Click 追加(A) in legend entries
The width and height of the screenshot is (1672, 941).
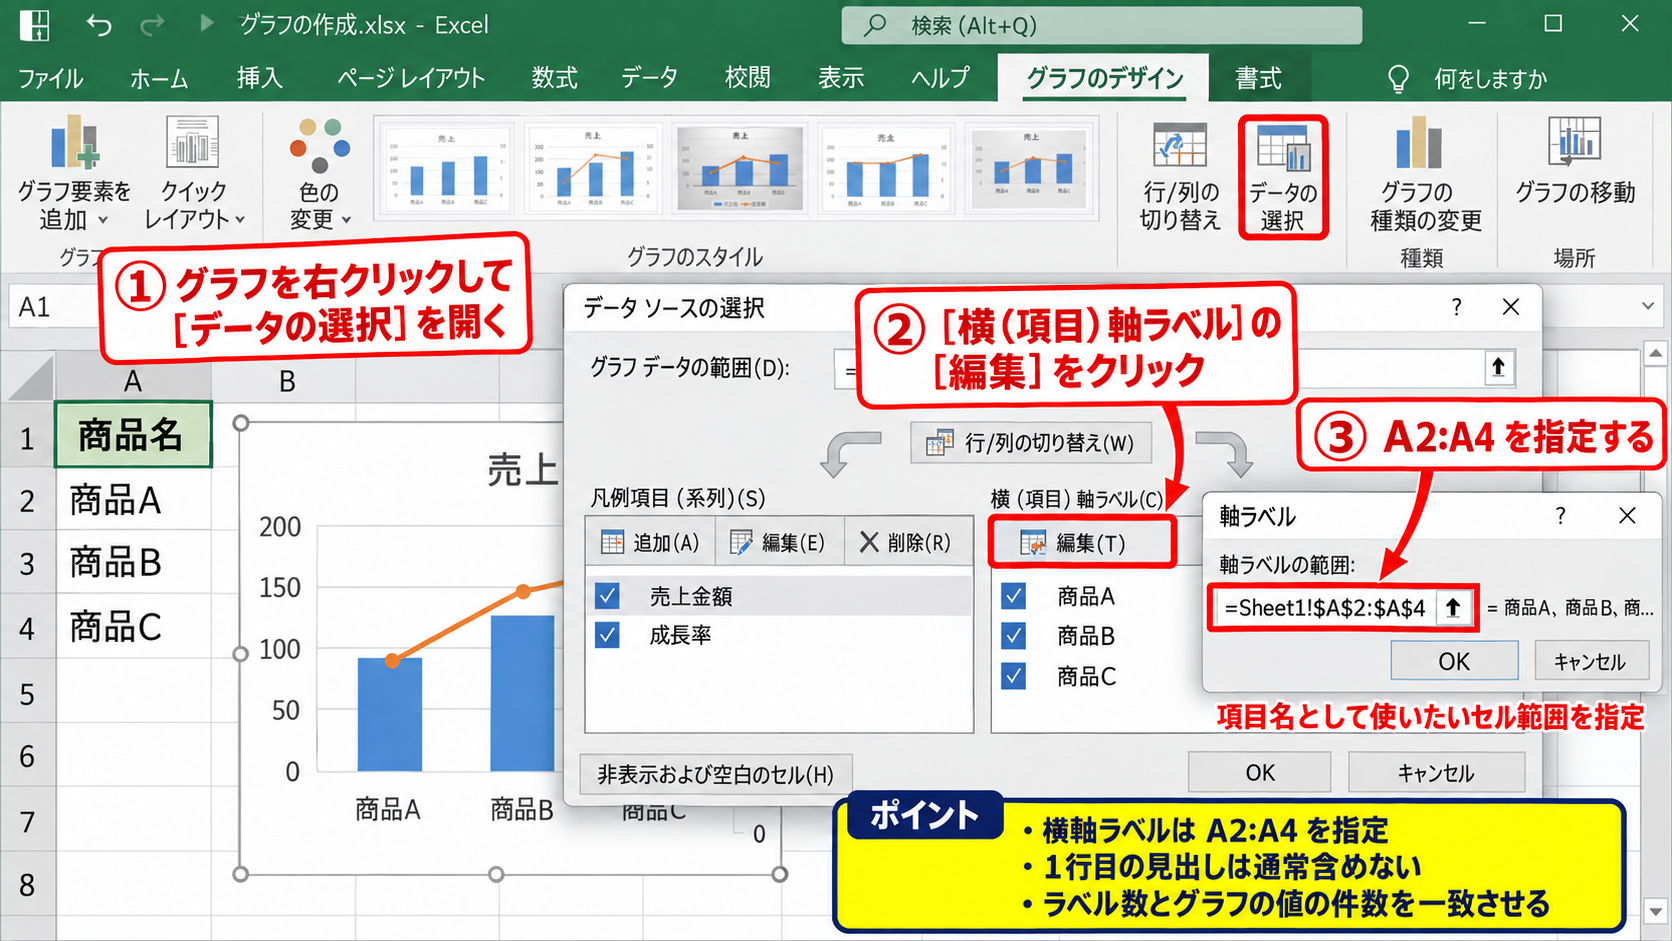(650, 542)
